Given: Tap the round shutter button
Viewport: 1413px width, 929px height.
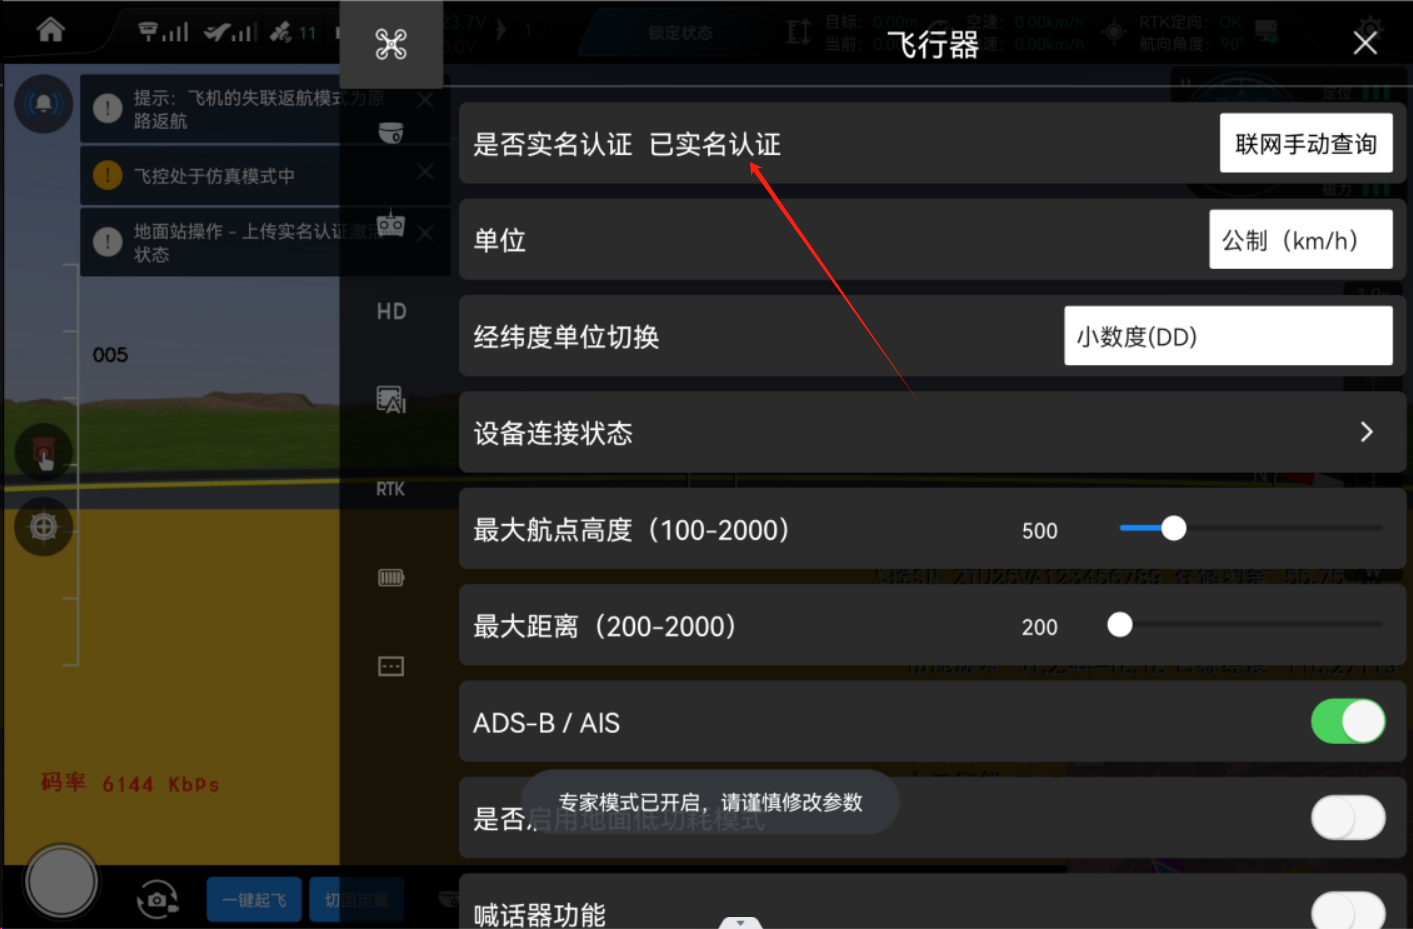Looking at the screenshot, I should point(61,882).
